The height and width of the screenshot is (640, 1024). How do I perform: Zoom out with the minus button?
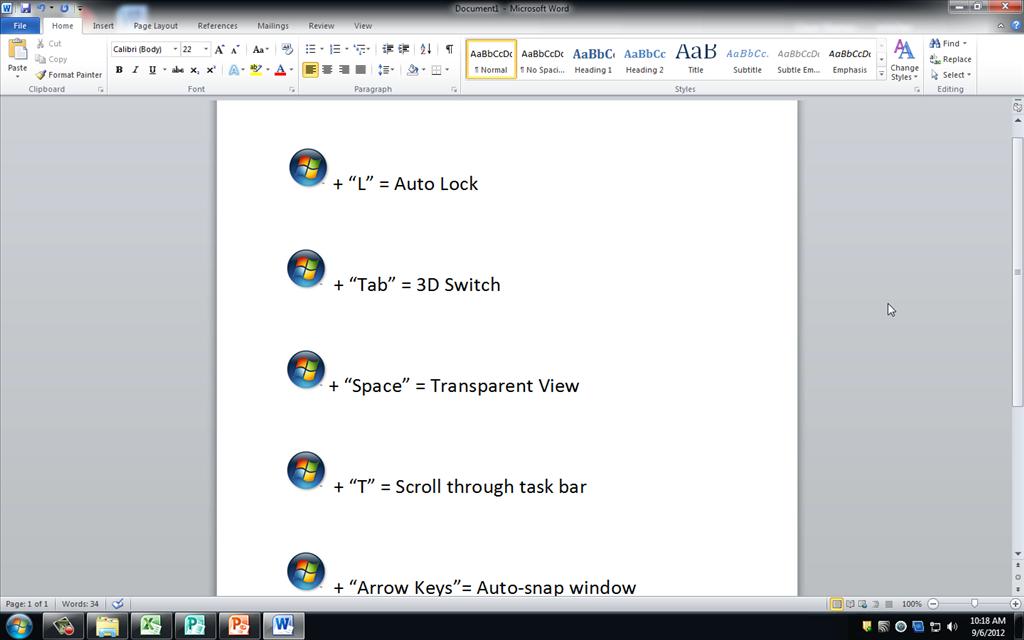tap(933, 604)
